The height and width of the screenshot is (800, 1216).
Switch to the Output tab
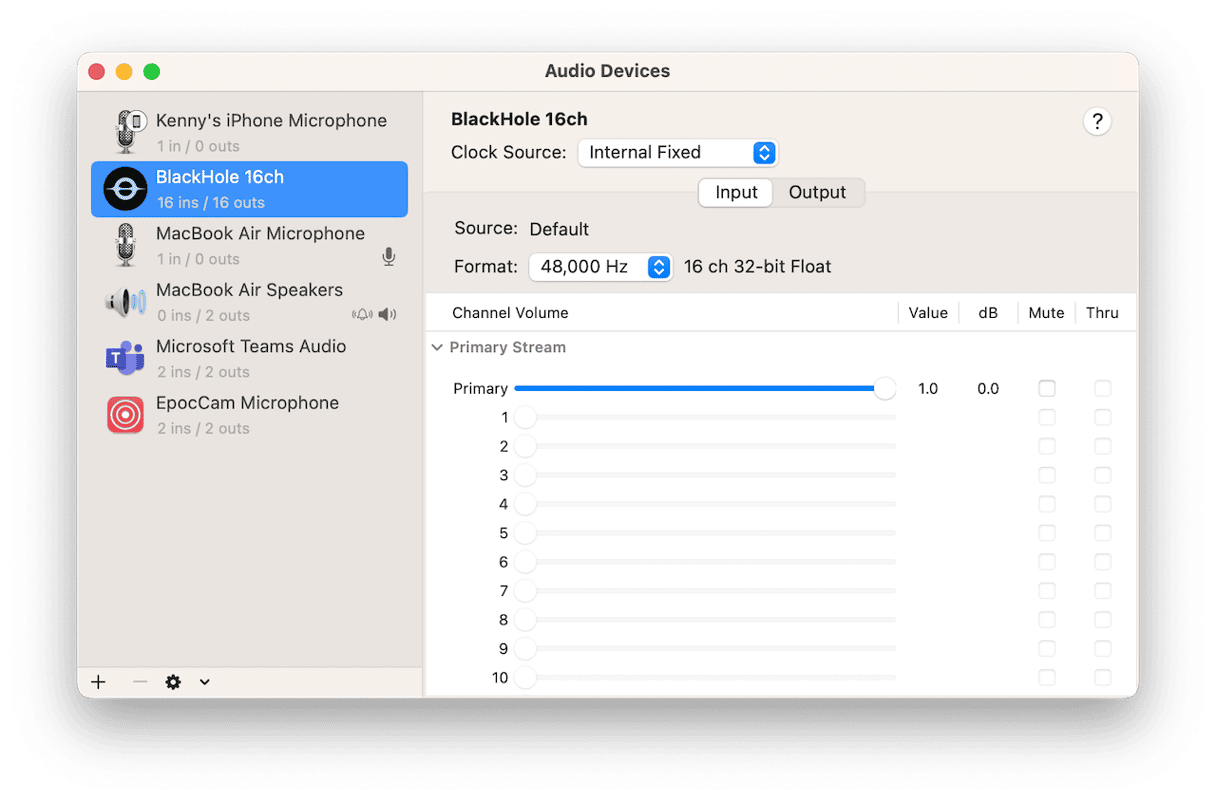coord(817,193)
